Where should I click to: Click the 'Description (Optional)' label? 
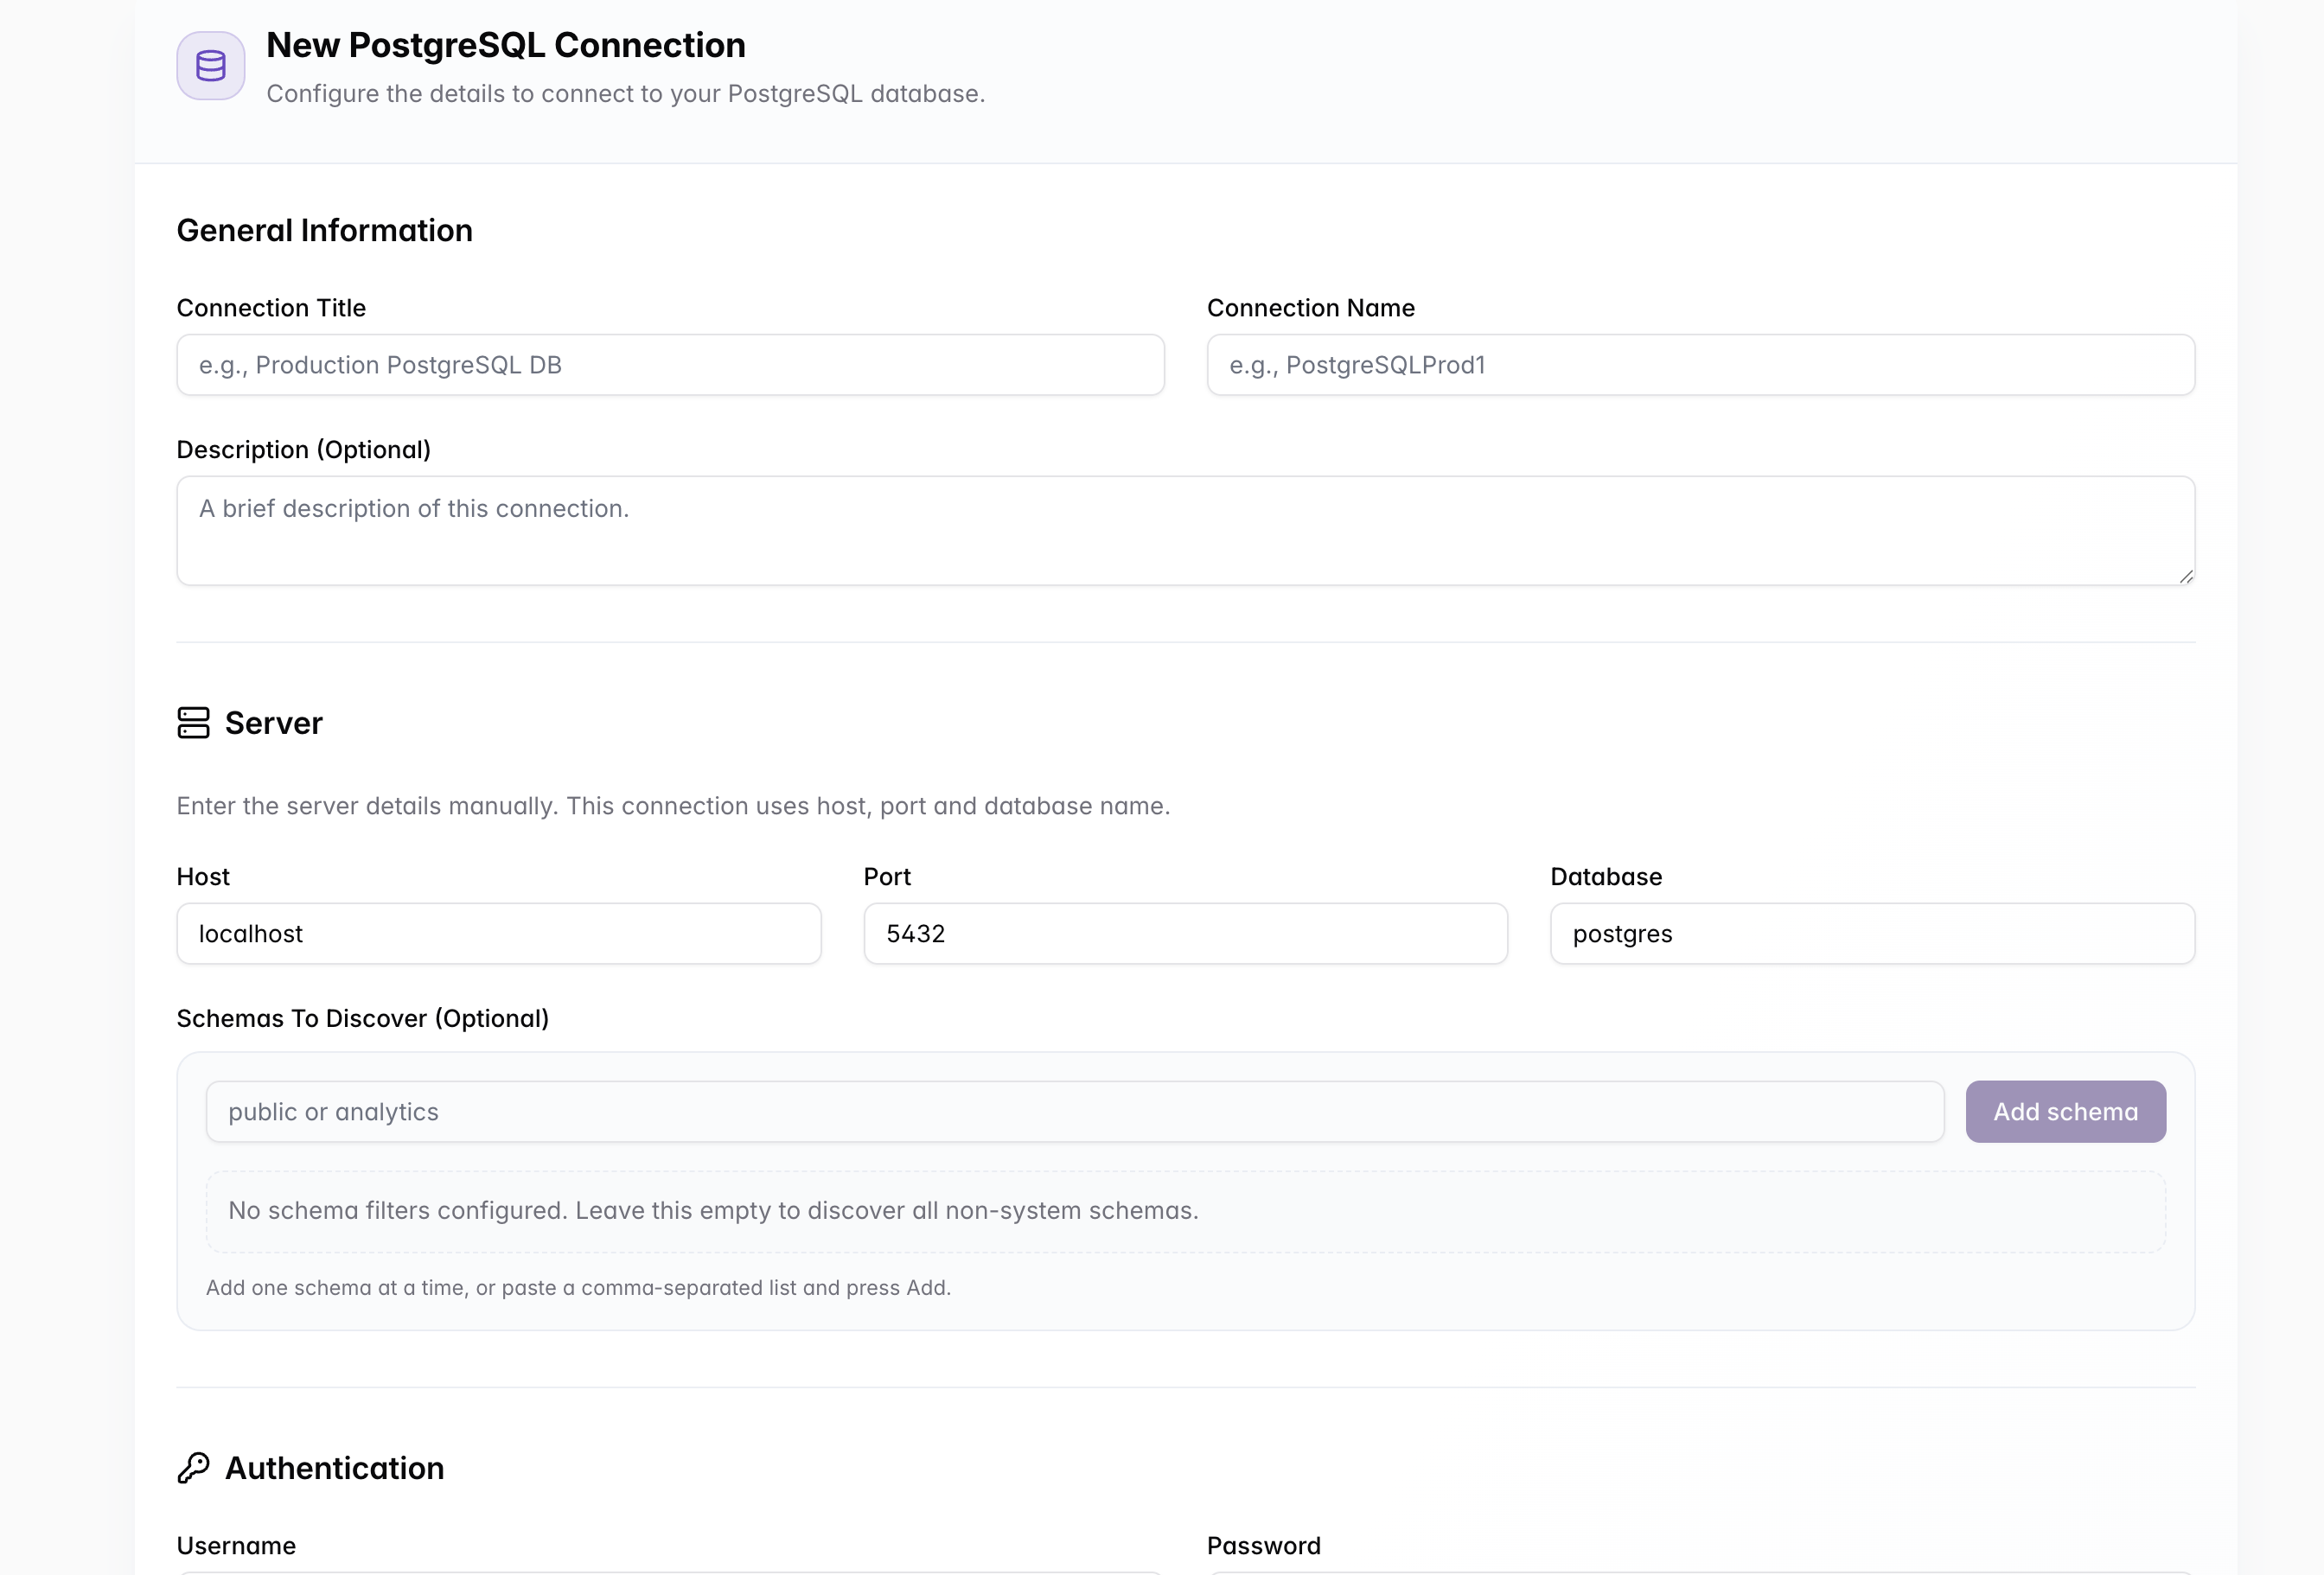tap(304, 450)
